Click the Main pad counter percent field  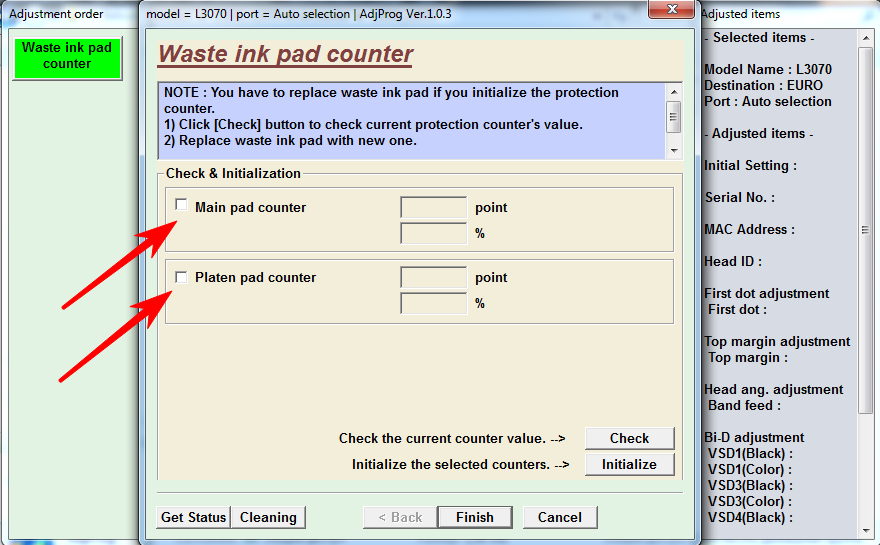pyautogui.click(x=433, y=233)
